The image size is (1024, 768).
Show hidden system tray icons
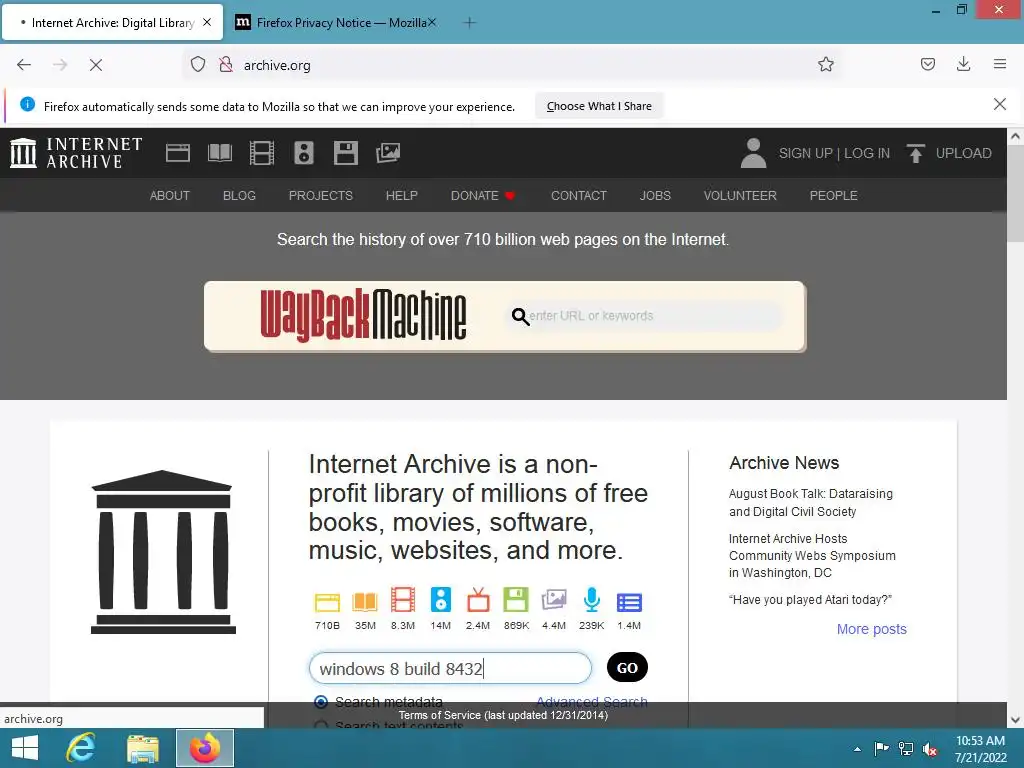(857, 748)
